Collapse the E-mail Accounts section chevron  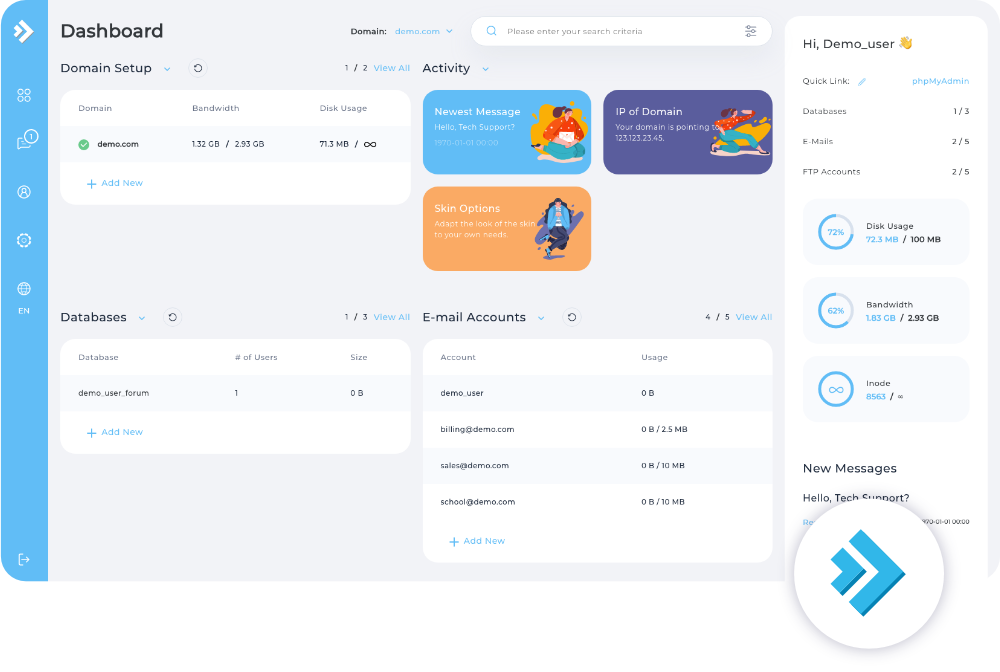541,317
